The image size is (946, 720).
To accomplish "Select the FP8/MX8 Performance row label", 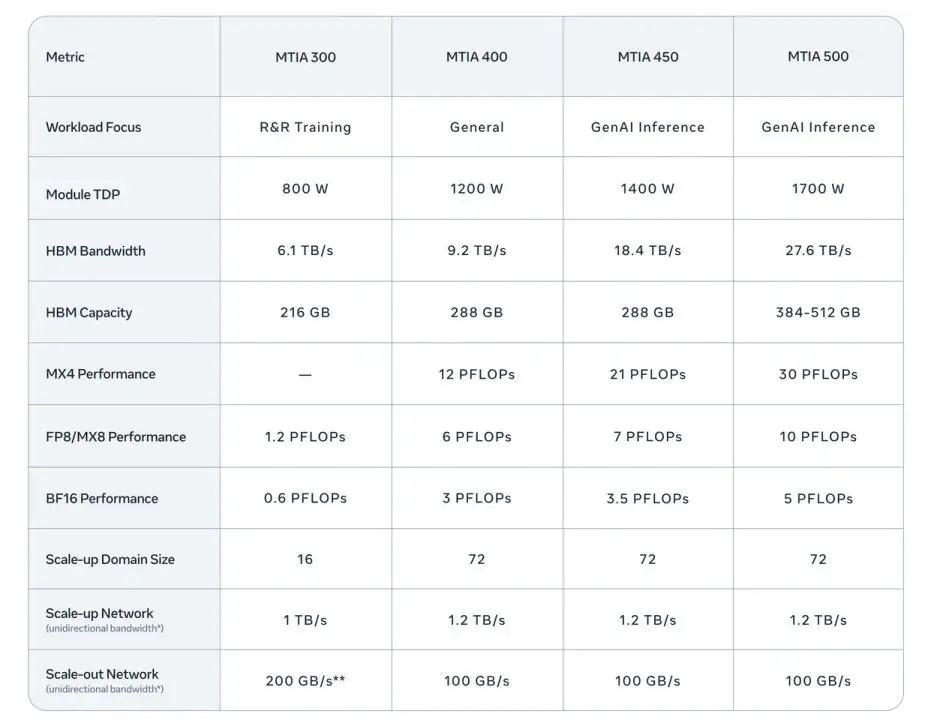I will coord(115,437).
